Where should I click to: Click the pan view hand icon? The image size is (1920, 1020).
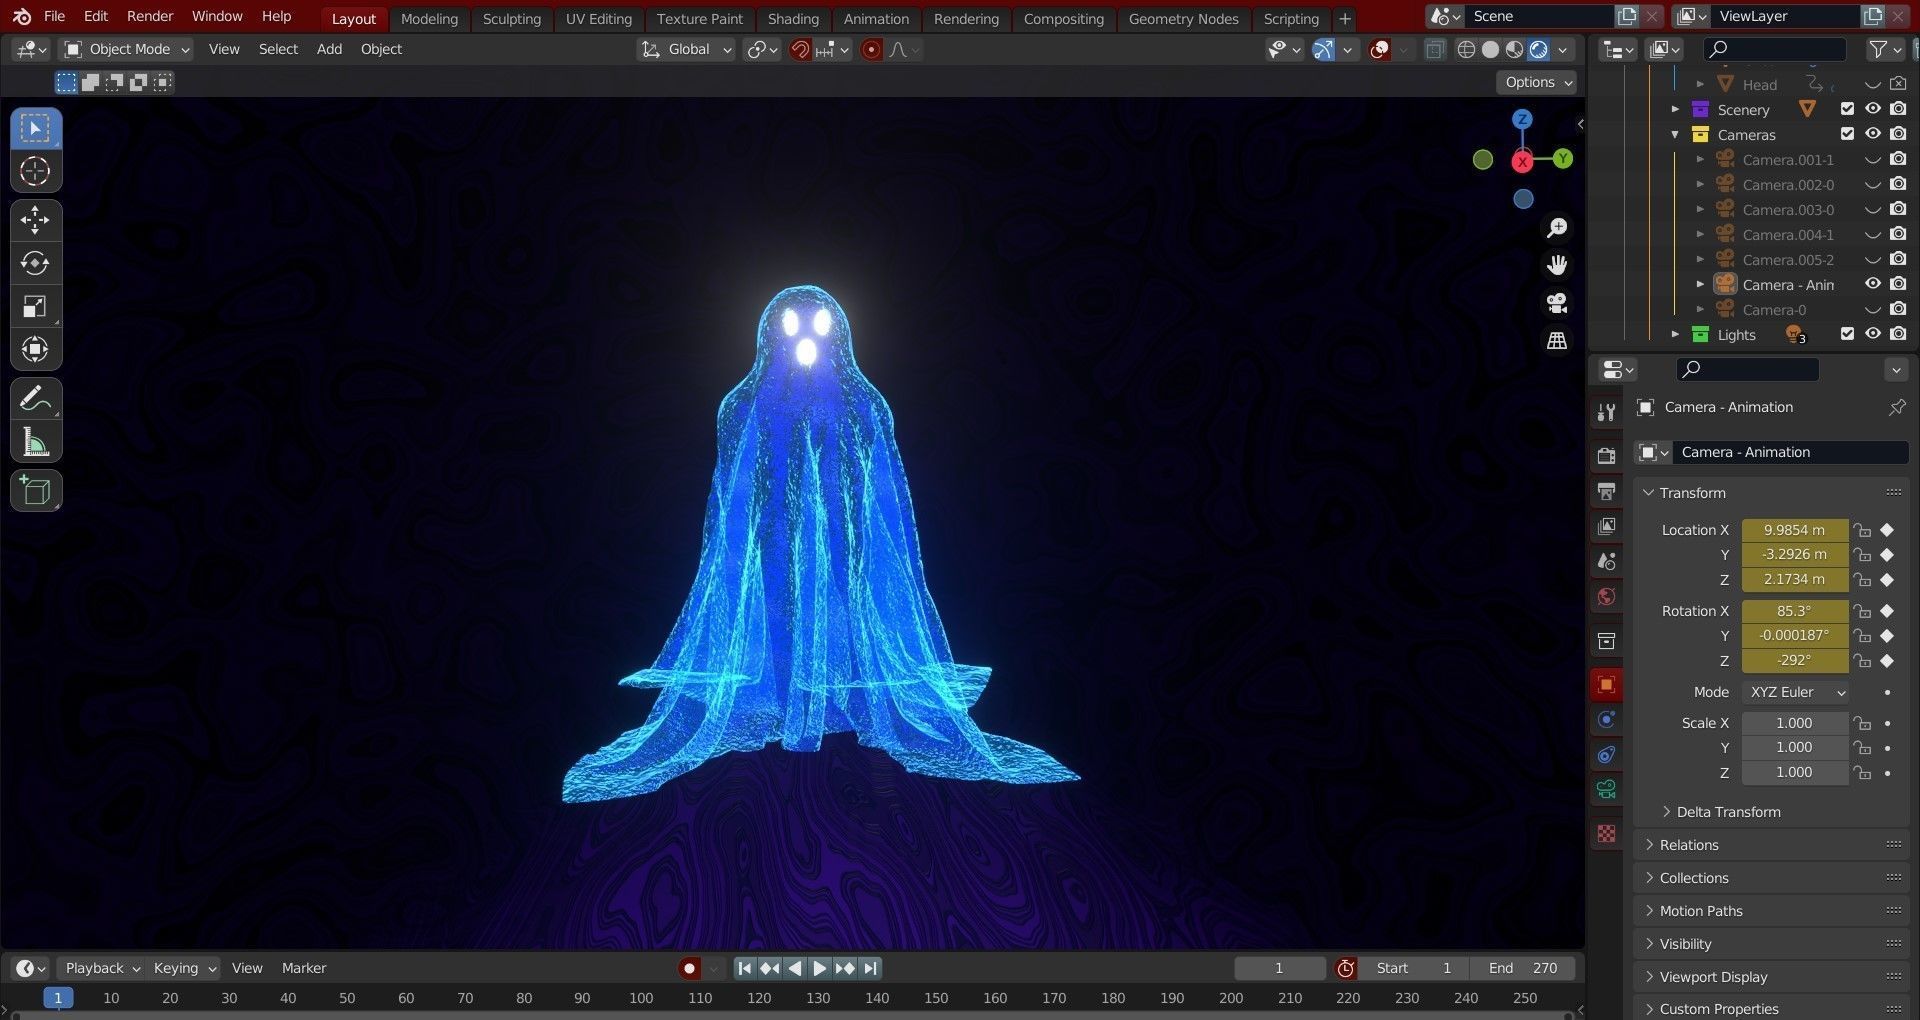point(1557,265)
